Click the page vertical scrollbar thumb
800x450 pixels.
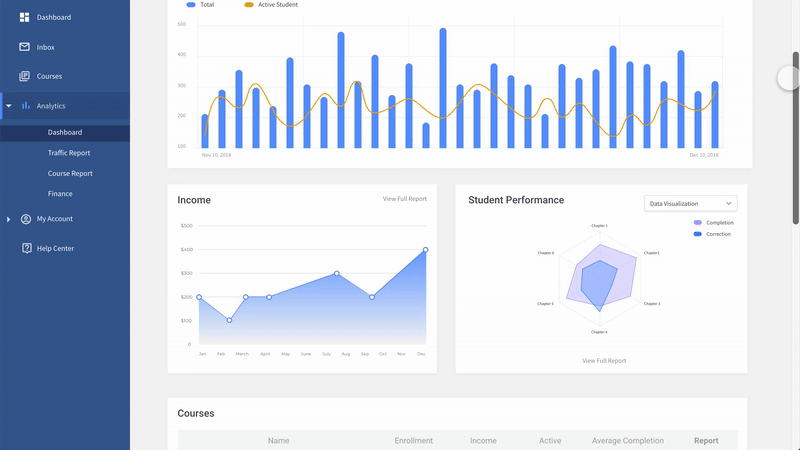pos(795,138)
